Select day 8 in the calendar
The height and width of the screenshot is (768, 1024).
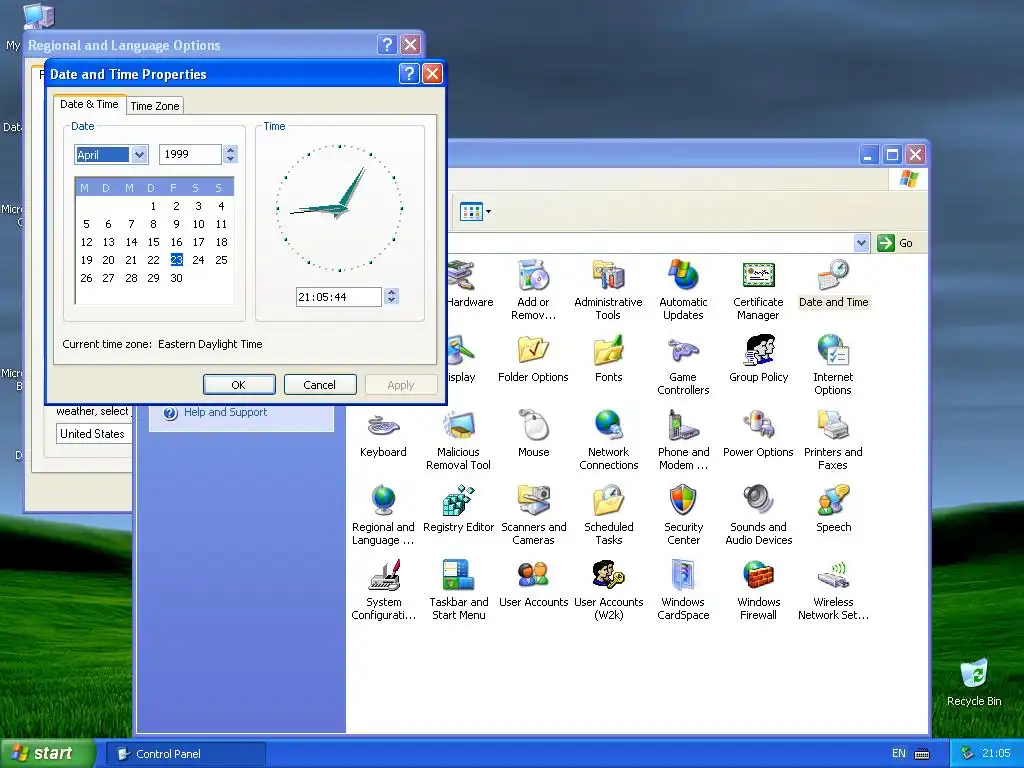pyautogui.click(x=153, y=224)
